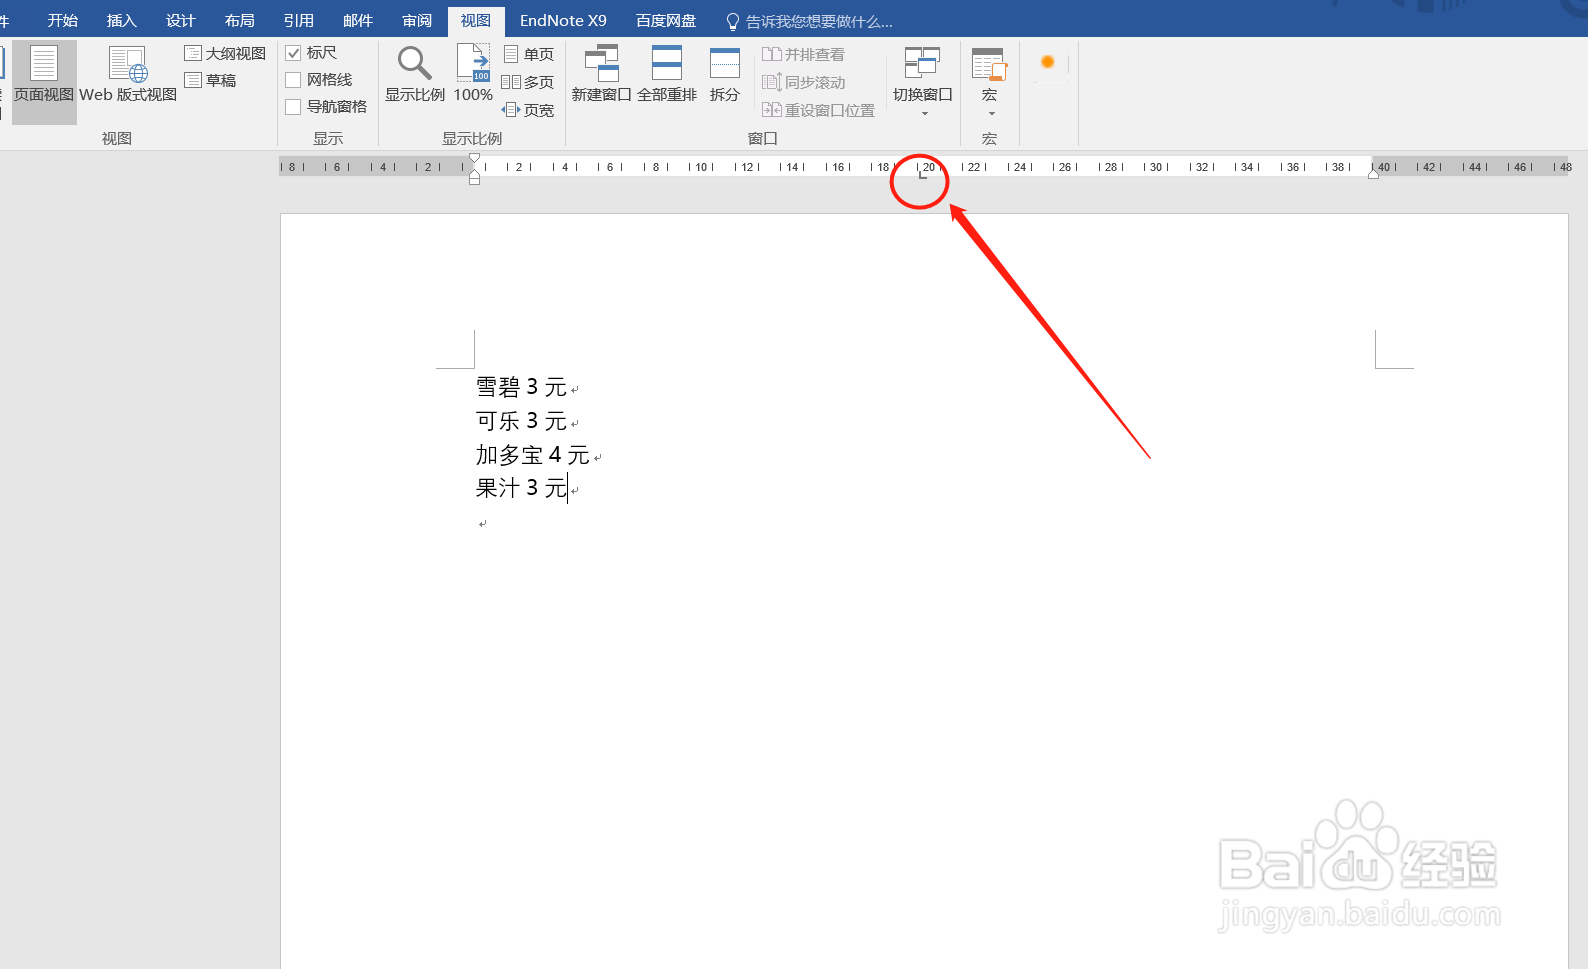Screen dimensions: 1588x969
Task: Fit zoom to page width (页宽)
Action: coord(528,110)
